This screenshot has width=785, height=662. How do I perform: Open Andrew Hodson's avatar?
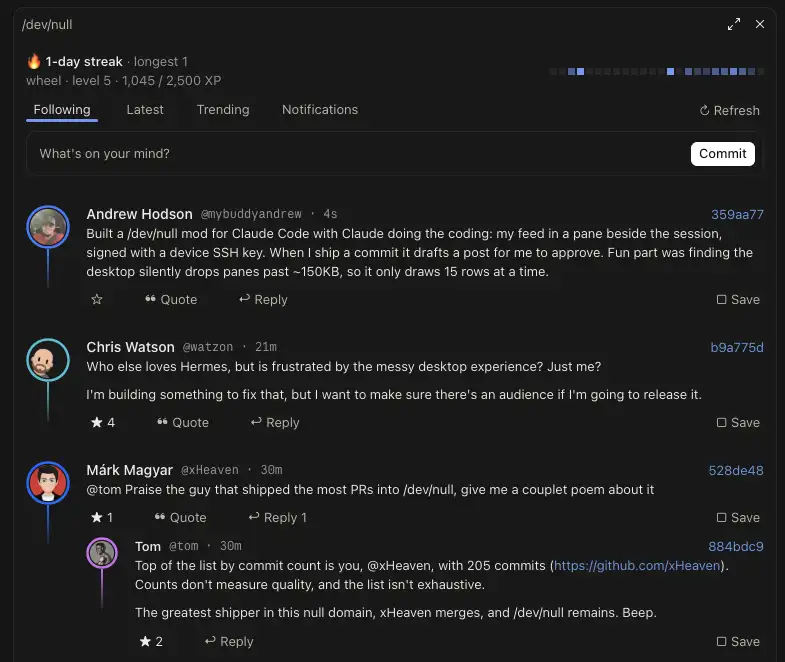point(48,227)
